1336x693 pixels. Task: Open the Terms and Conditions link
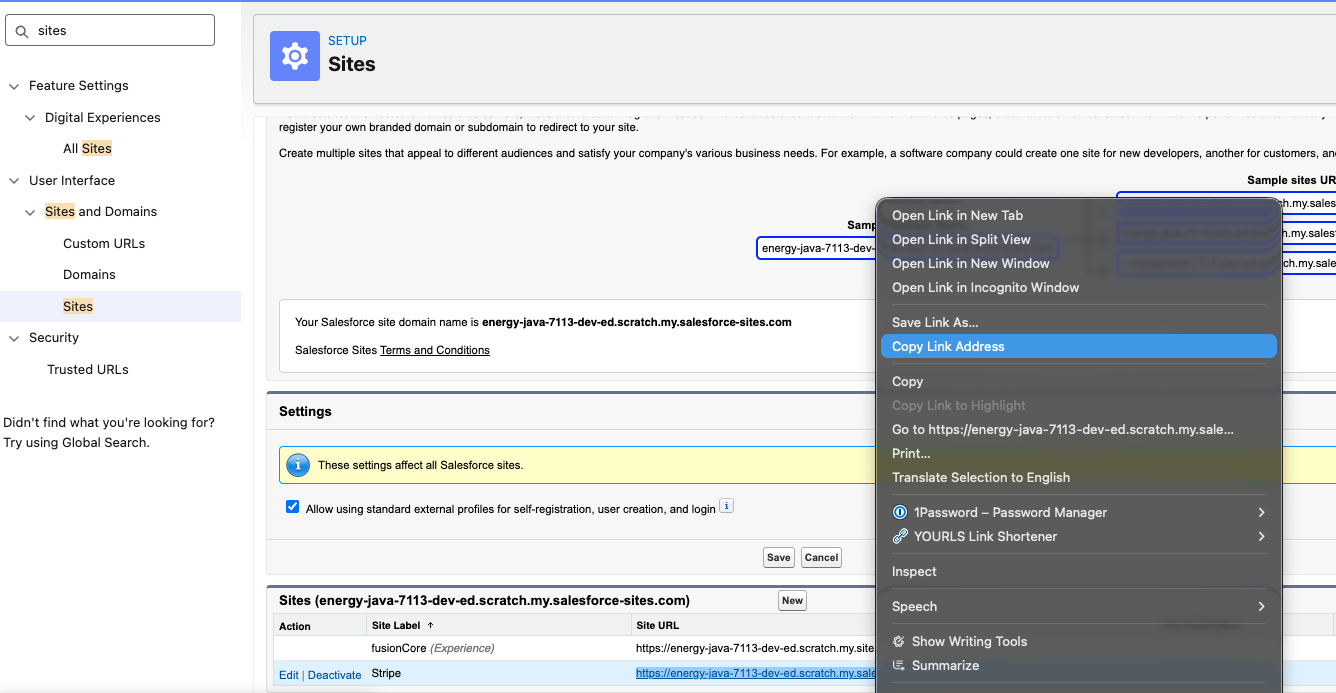coord(435,350)
